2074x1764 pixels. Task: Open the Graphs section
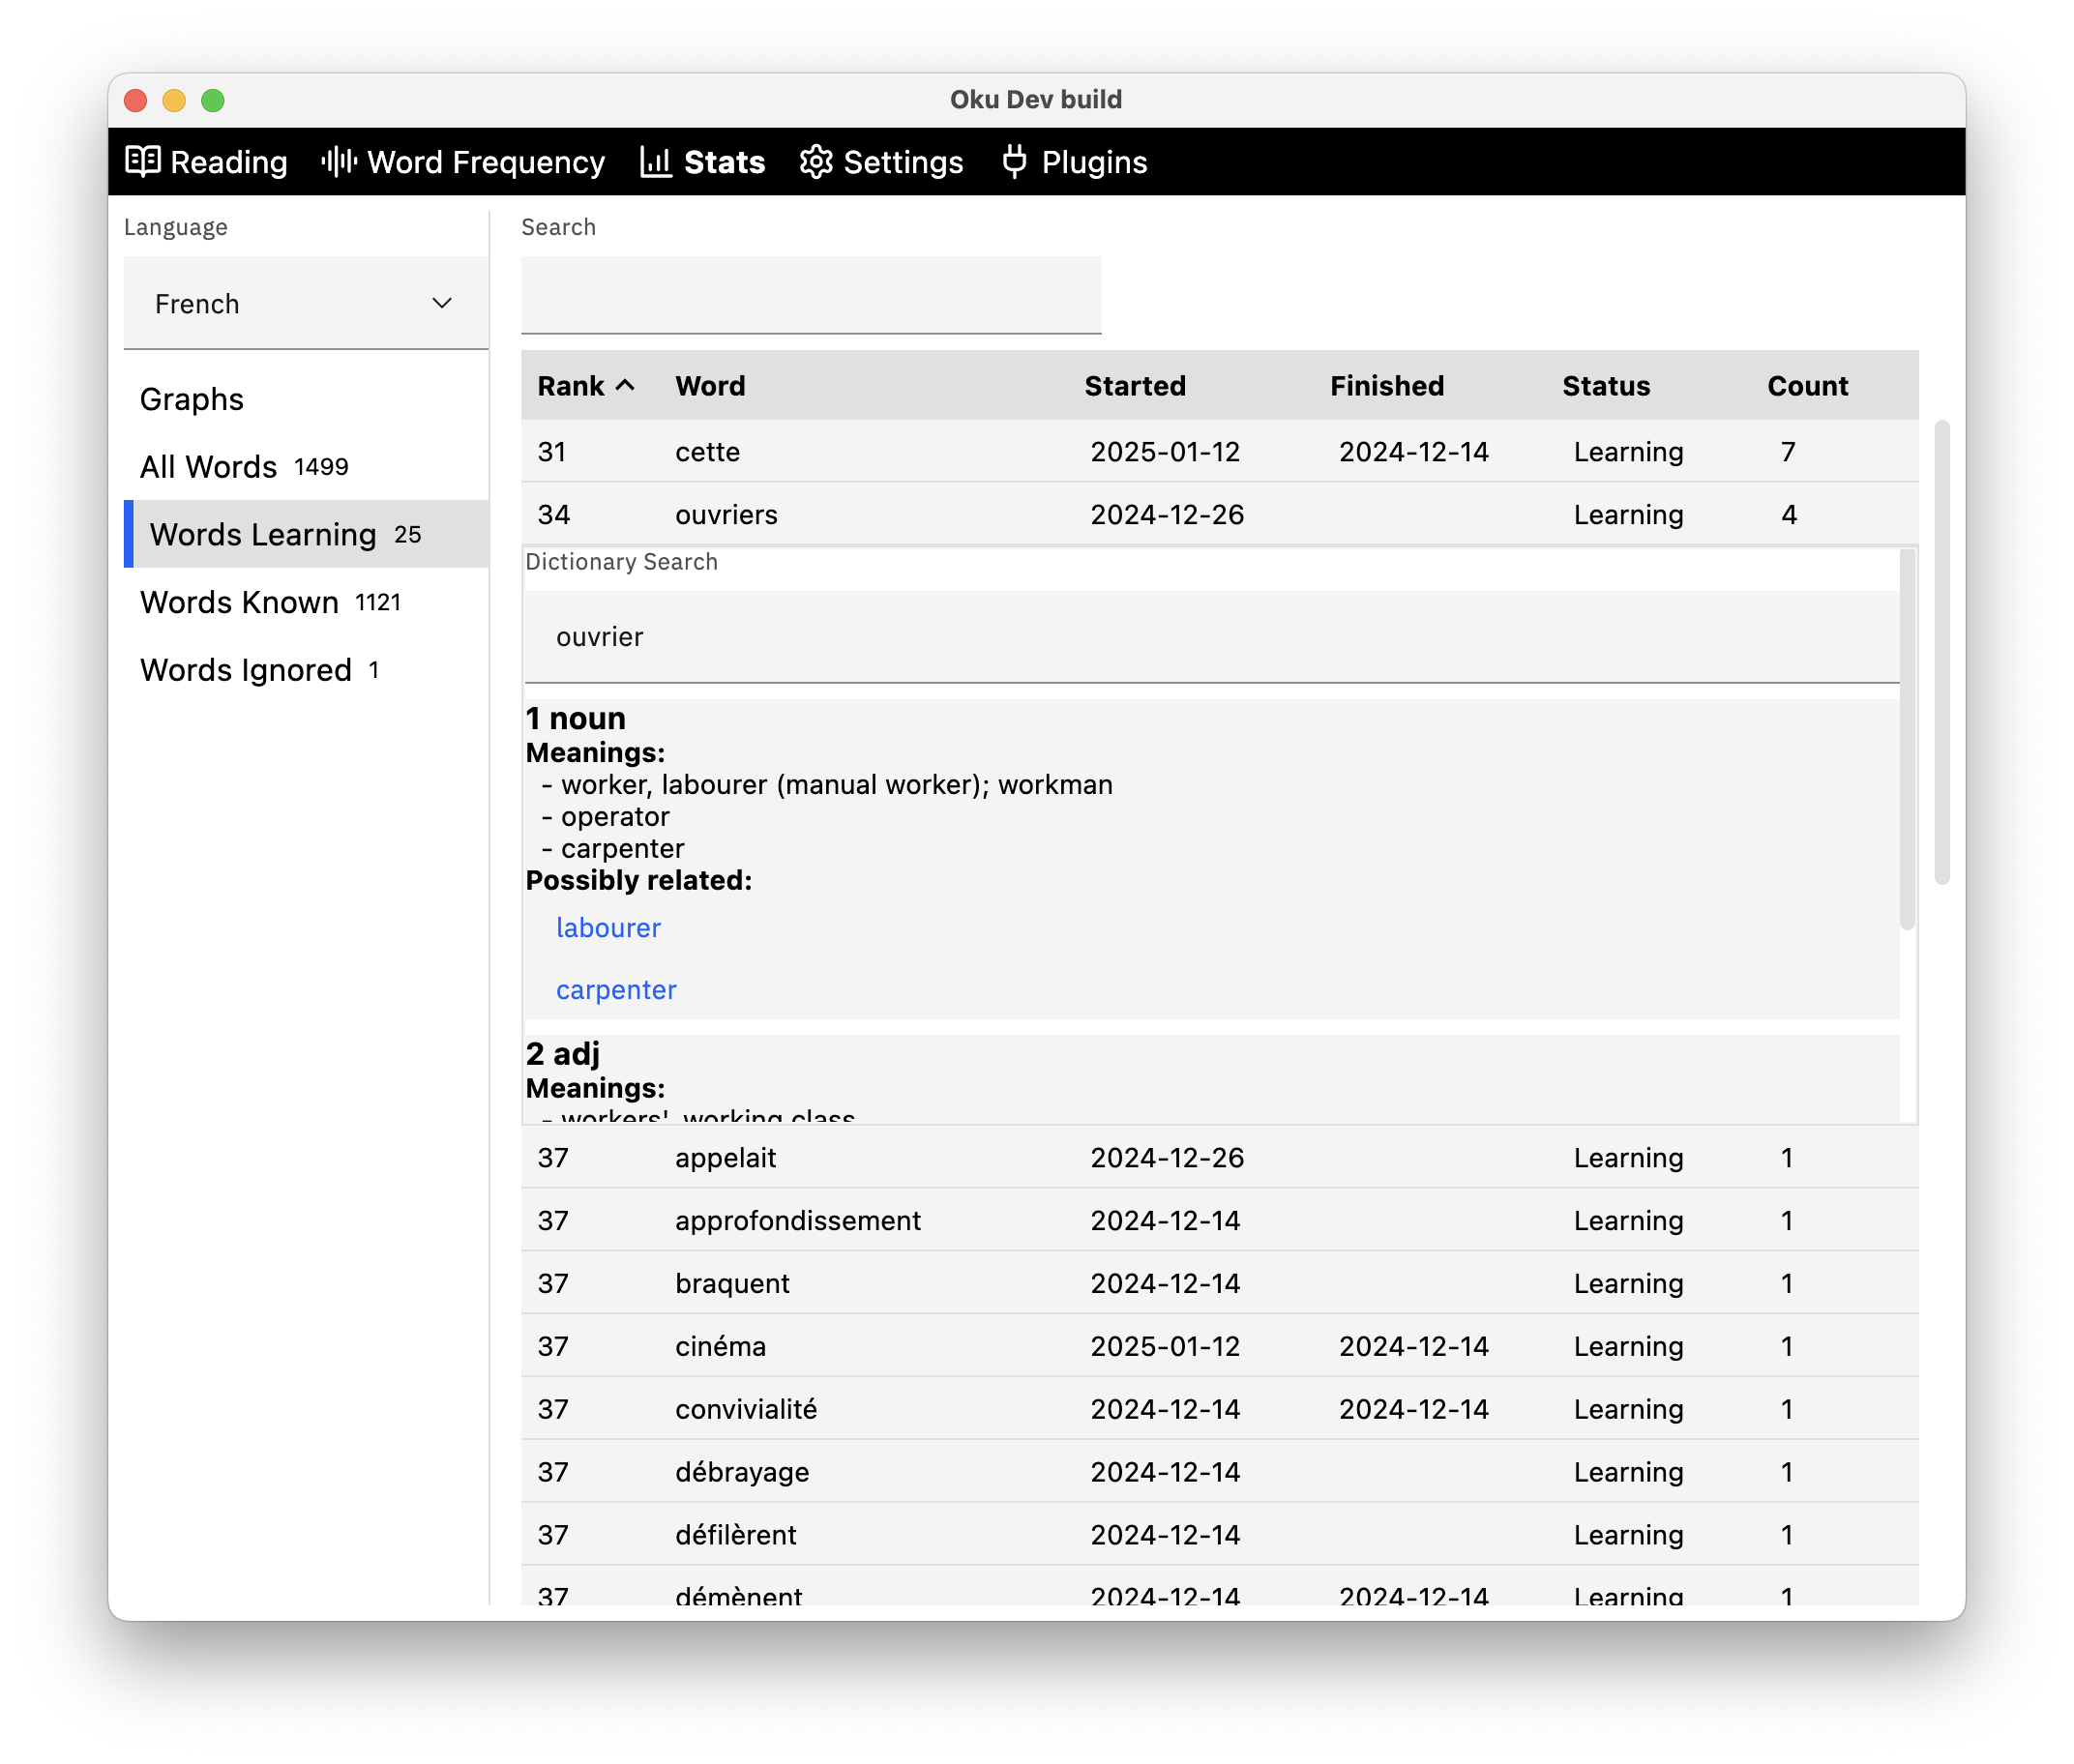(192, 399)
